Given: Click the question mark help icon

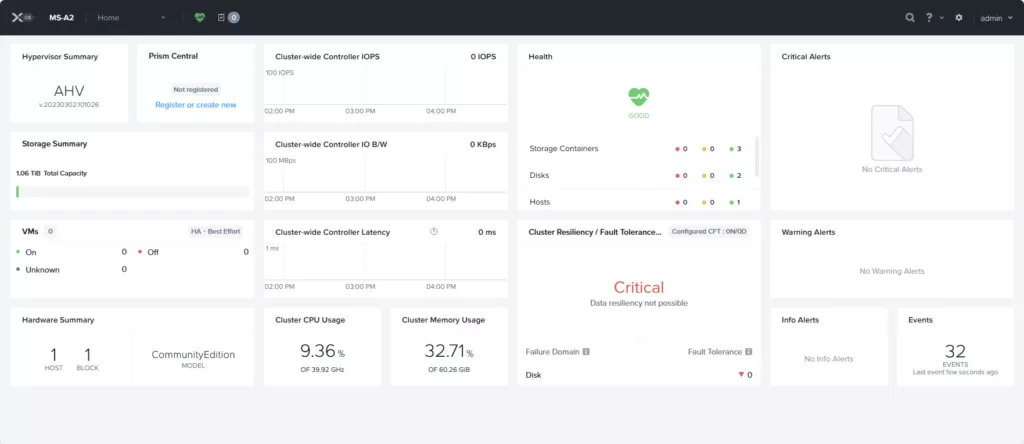Looking at the screenshot, I should coord(929,17).
